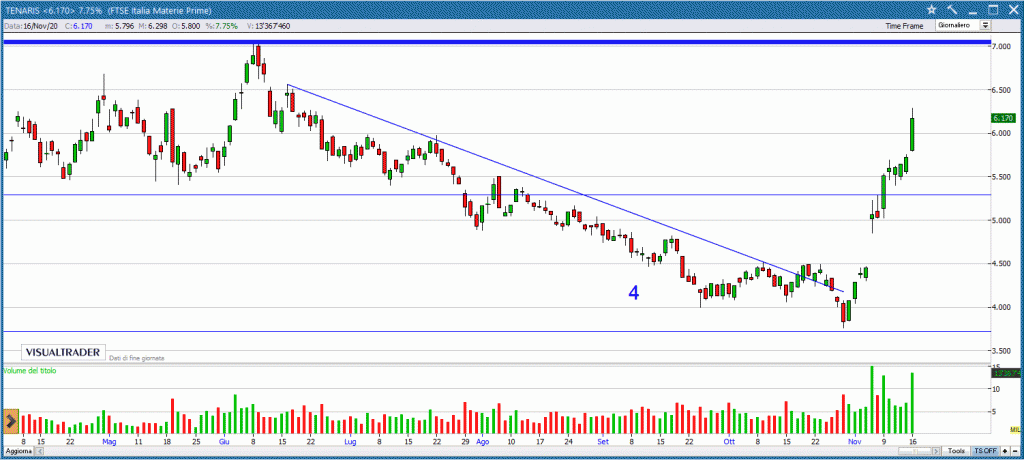Screen dimensions: 1024x460
Task: Click the 3.500 price axis label
Action: point(1002,352)
